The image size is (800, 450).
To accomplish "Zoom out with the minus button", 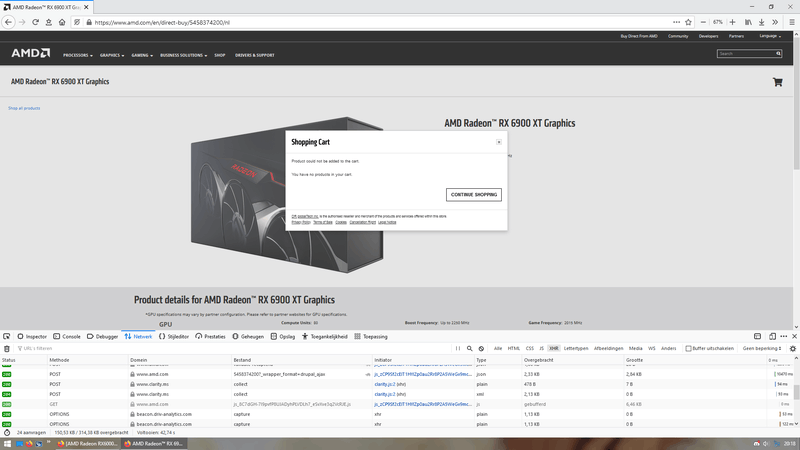I will [703, 22].
